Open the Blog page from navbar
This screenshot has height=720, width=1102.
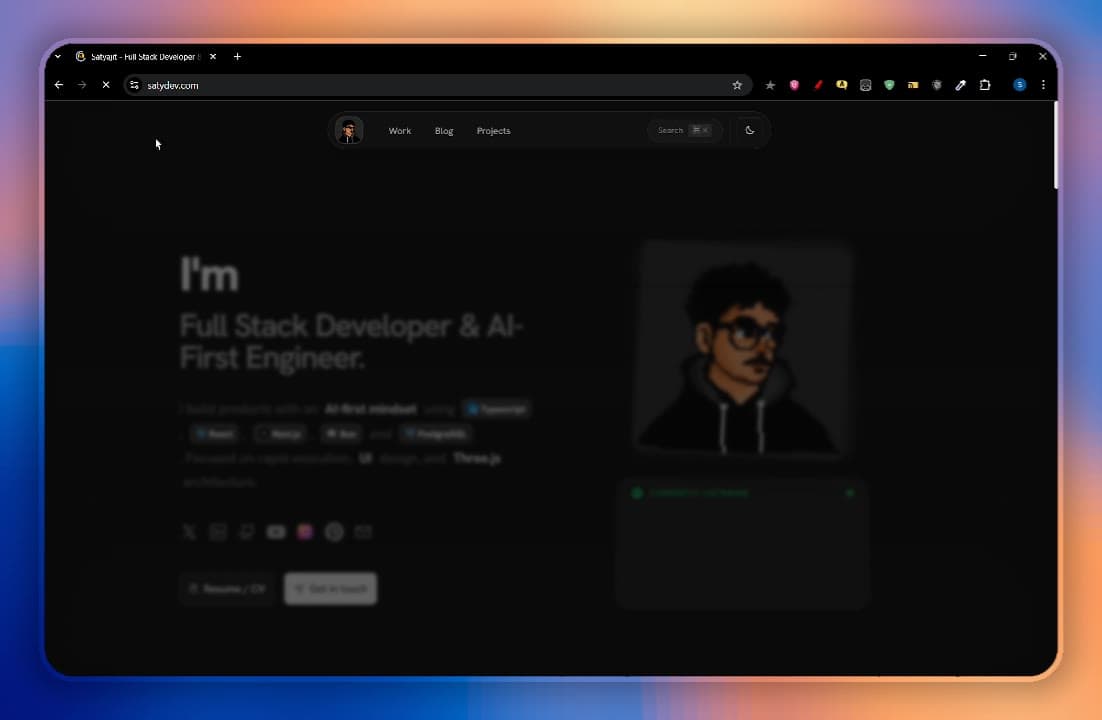point(444,131)
